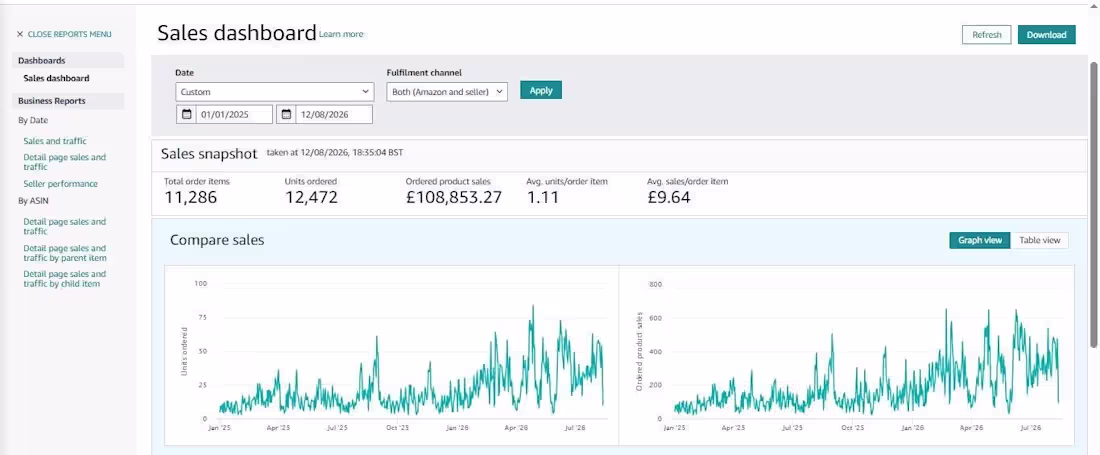Viewport: 1100px width, 455px height.
Task: Open the Seller performance report
Action: pos(60,184)
